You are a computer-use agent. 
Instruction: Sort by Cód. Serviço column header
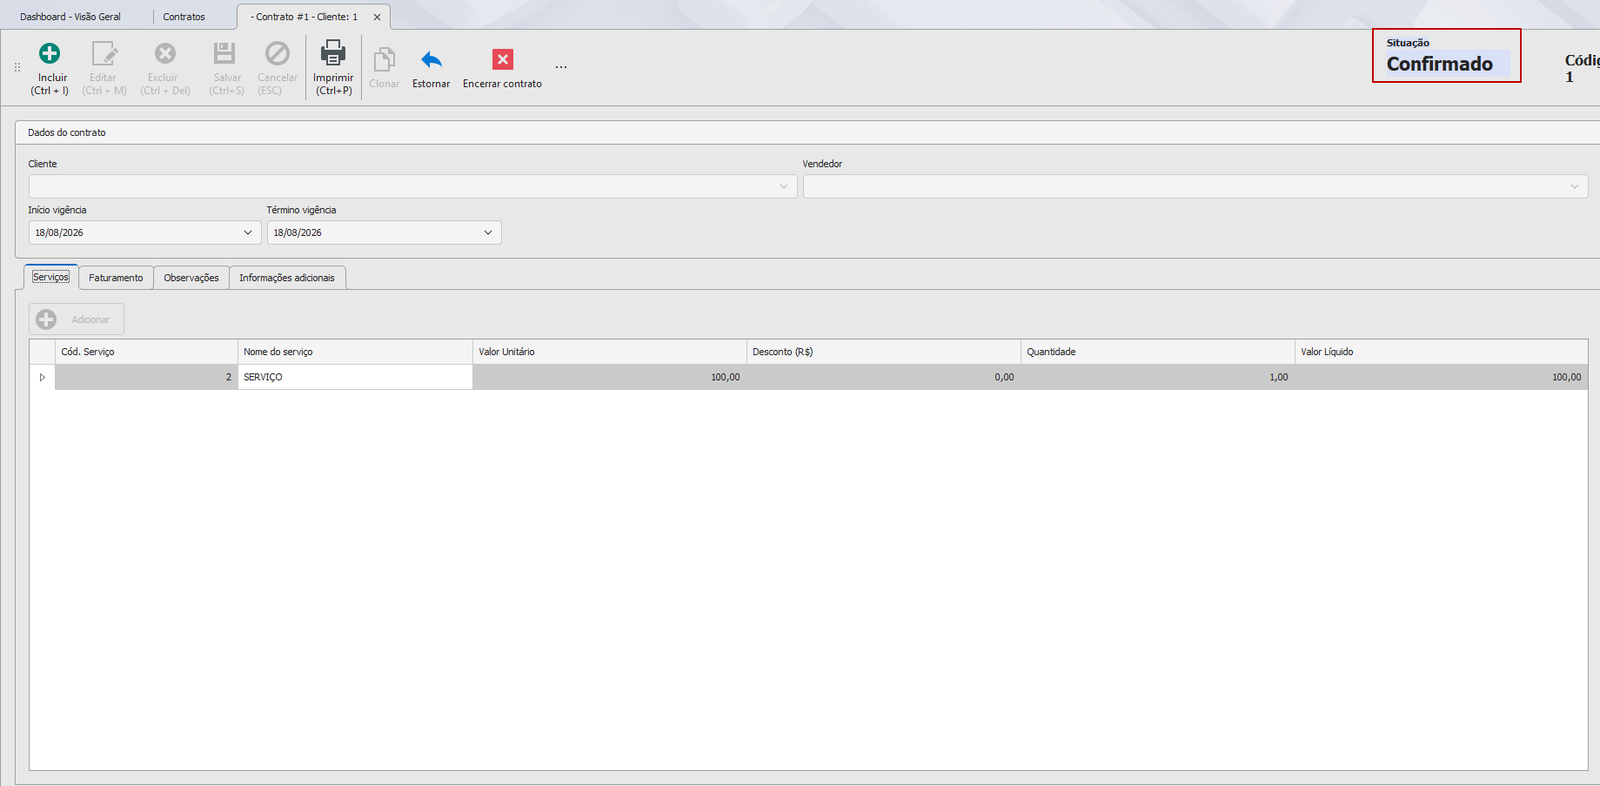(x=146, y=352)
